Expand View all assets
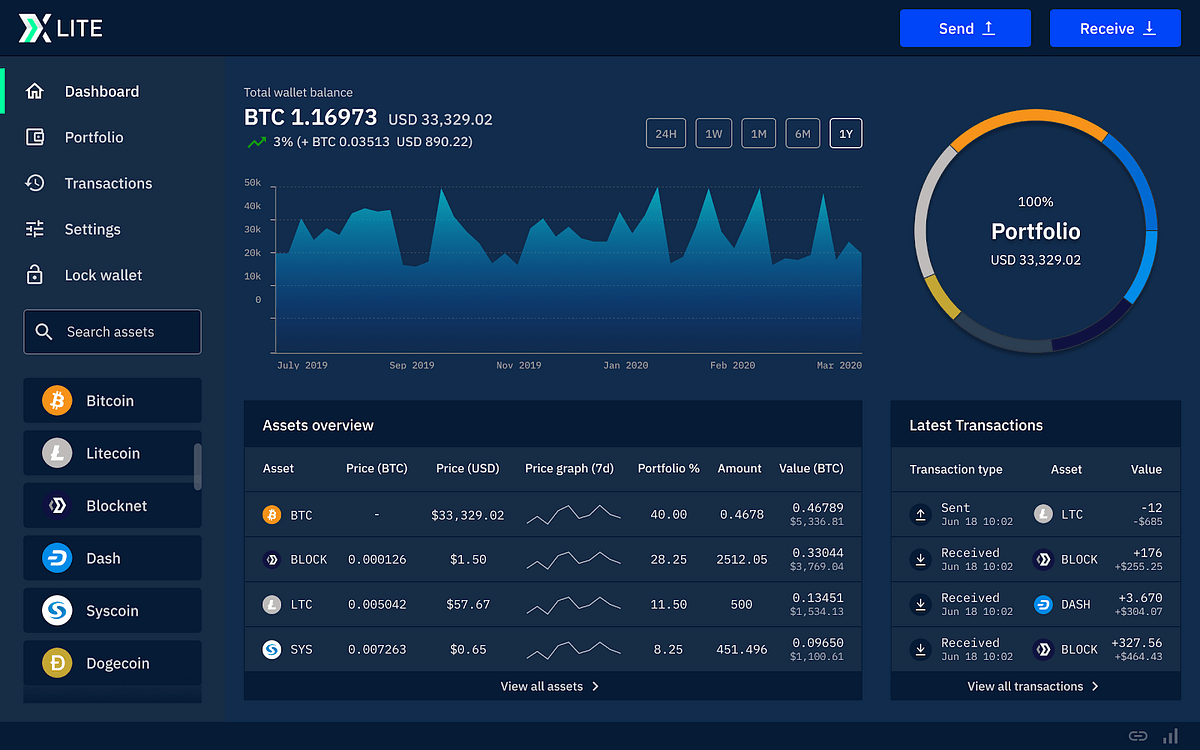Image resolution: width=1200 pixels, height=750 pixels. click(x=550, y=686)
